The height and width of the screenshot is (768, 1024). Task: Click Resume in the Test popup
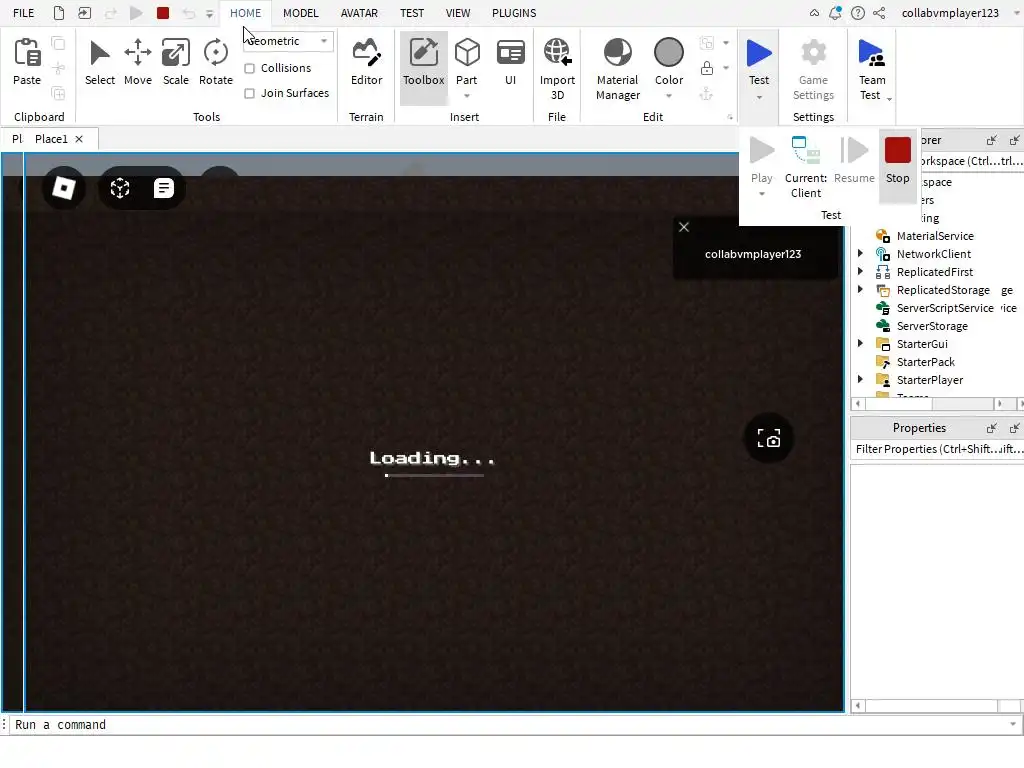854,161
